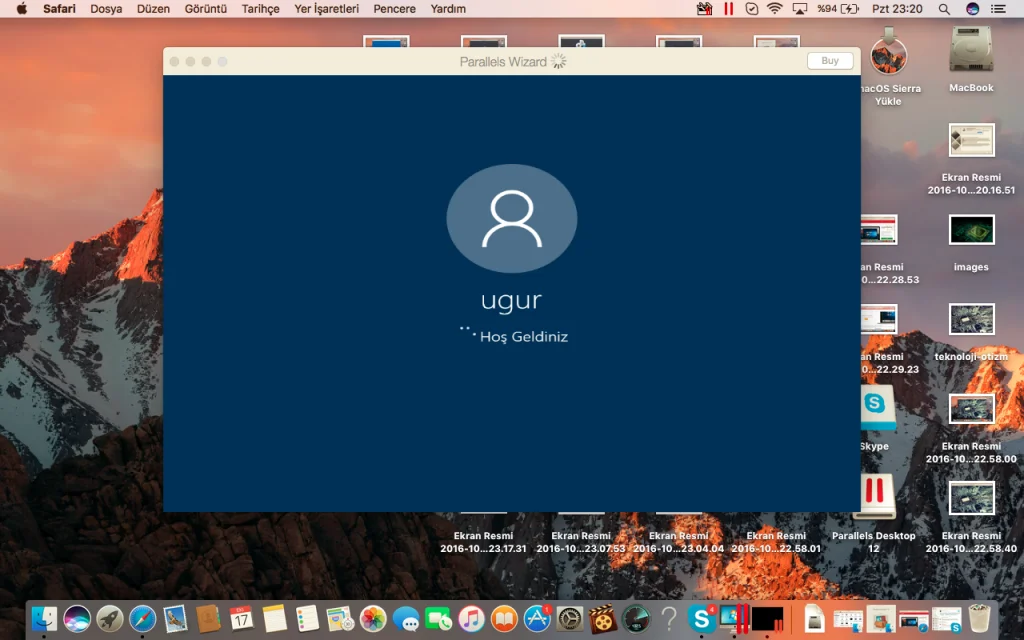Select the Parallels Desktop 12 desktop icon
The height and width of the screenshot is (640, 1024).
click(874, 496)
